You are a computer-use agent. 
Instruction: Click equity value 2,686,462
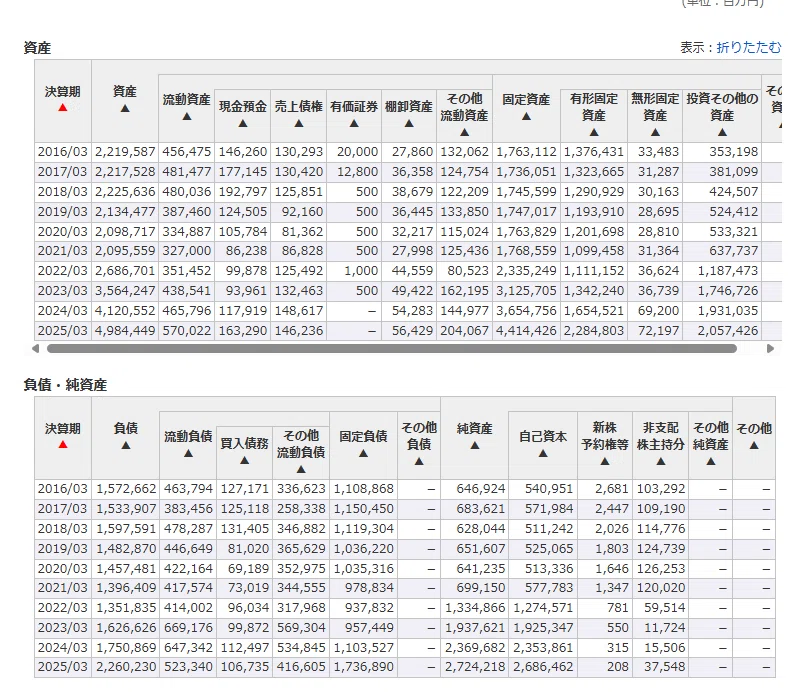[x=543, y=667]
